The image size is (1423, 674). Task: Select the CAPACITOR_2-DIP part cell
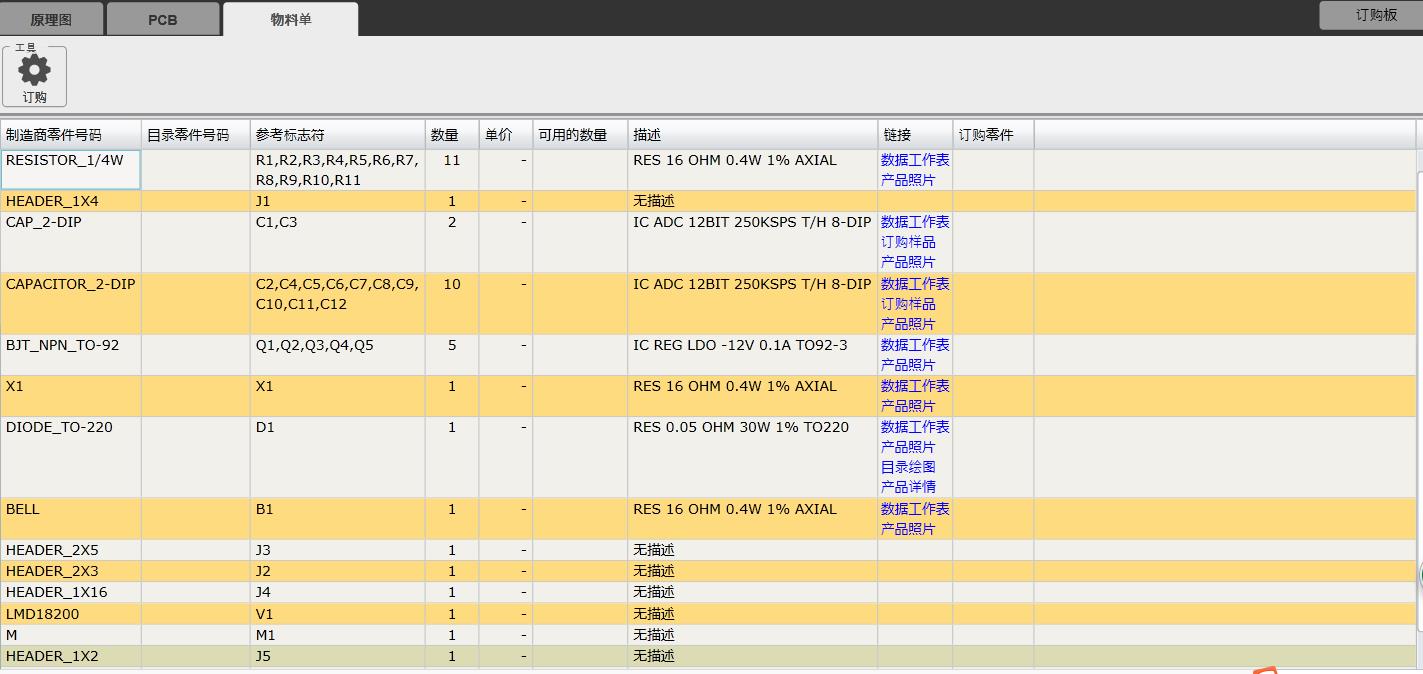tap(70, 304)
